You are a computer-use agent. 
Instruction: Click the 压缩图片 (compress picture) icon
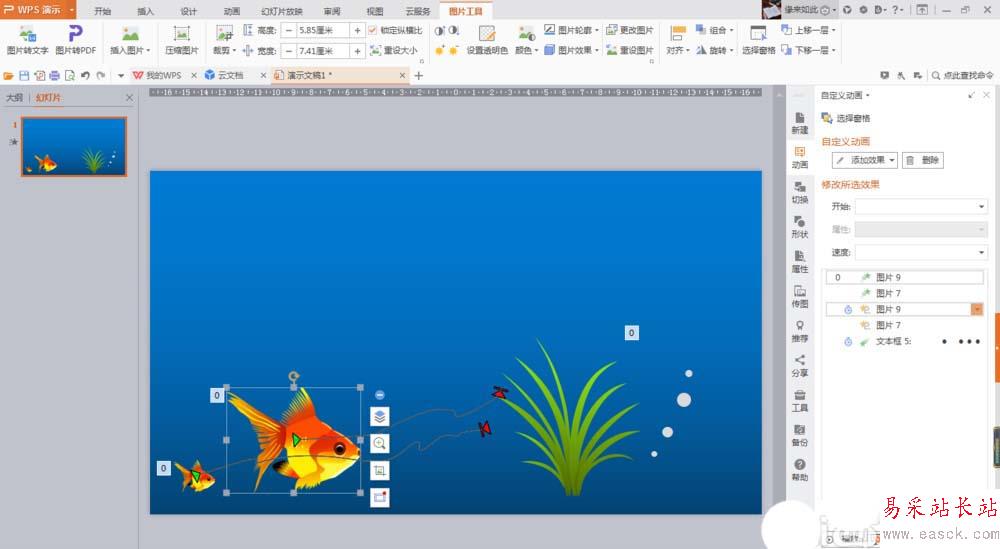(x=182, y=34)
